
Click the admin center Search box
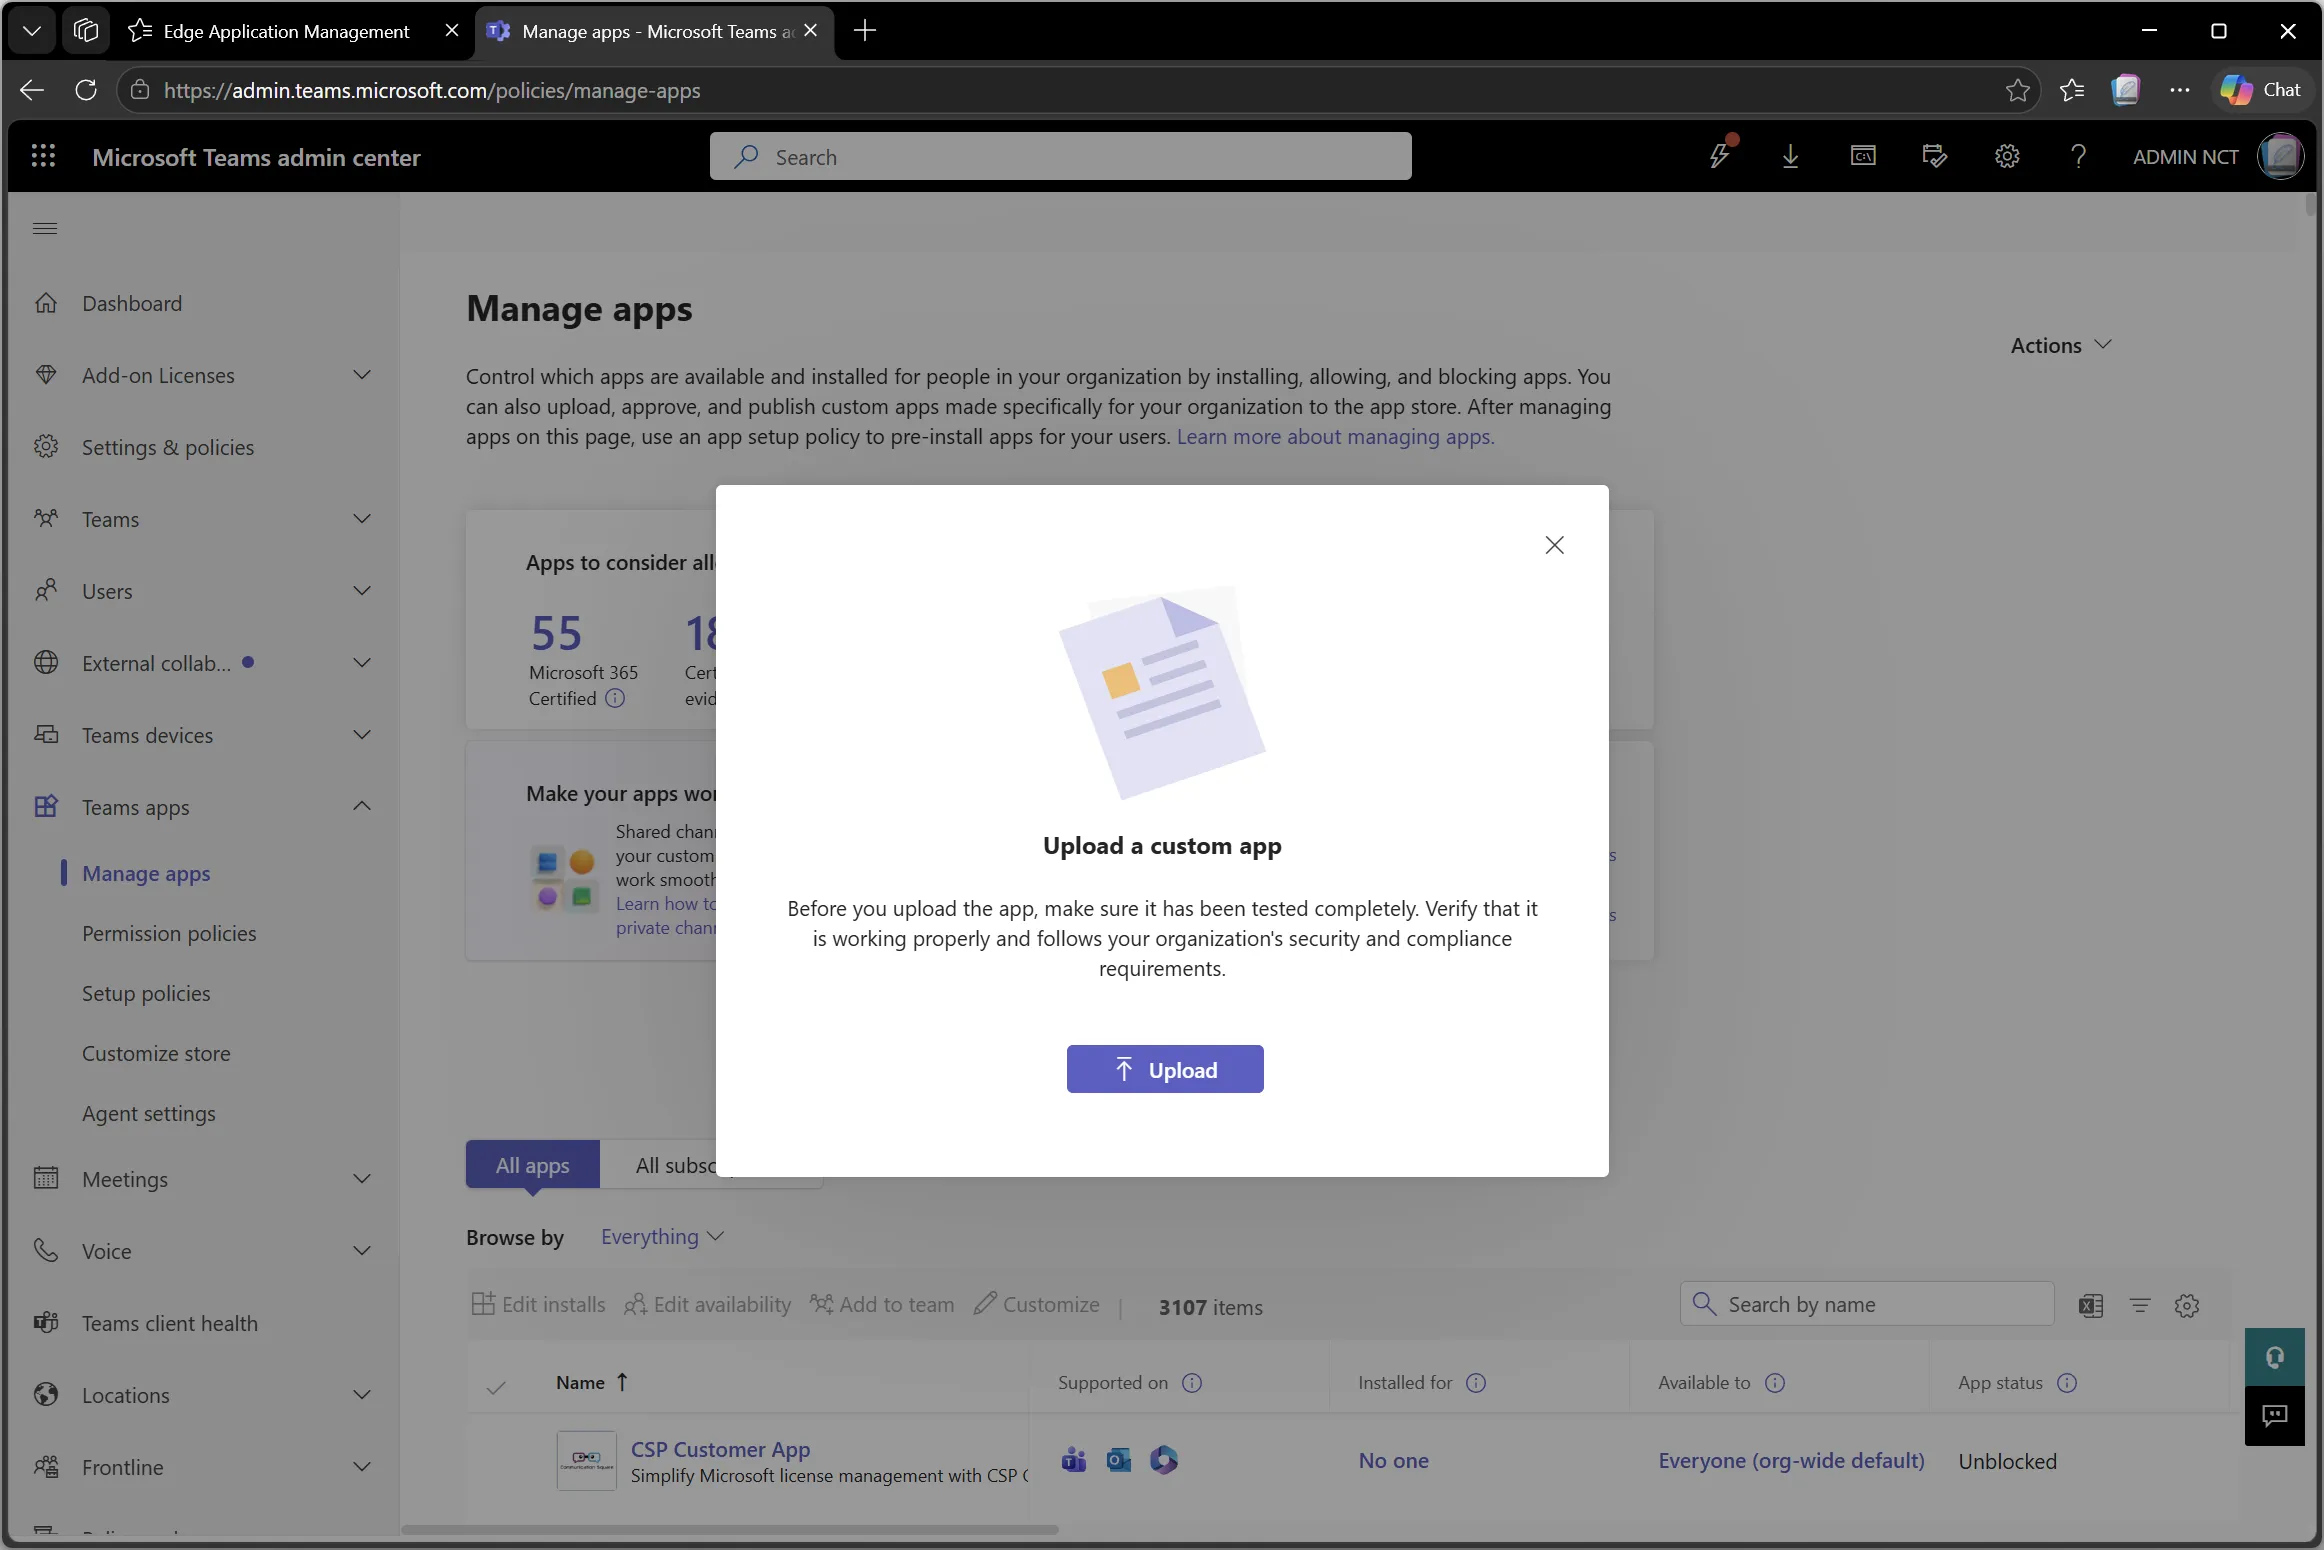pyautogui.click(x=1060, y=157)
